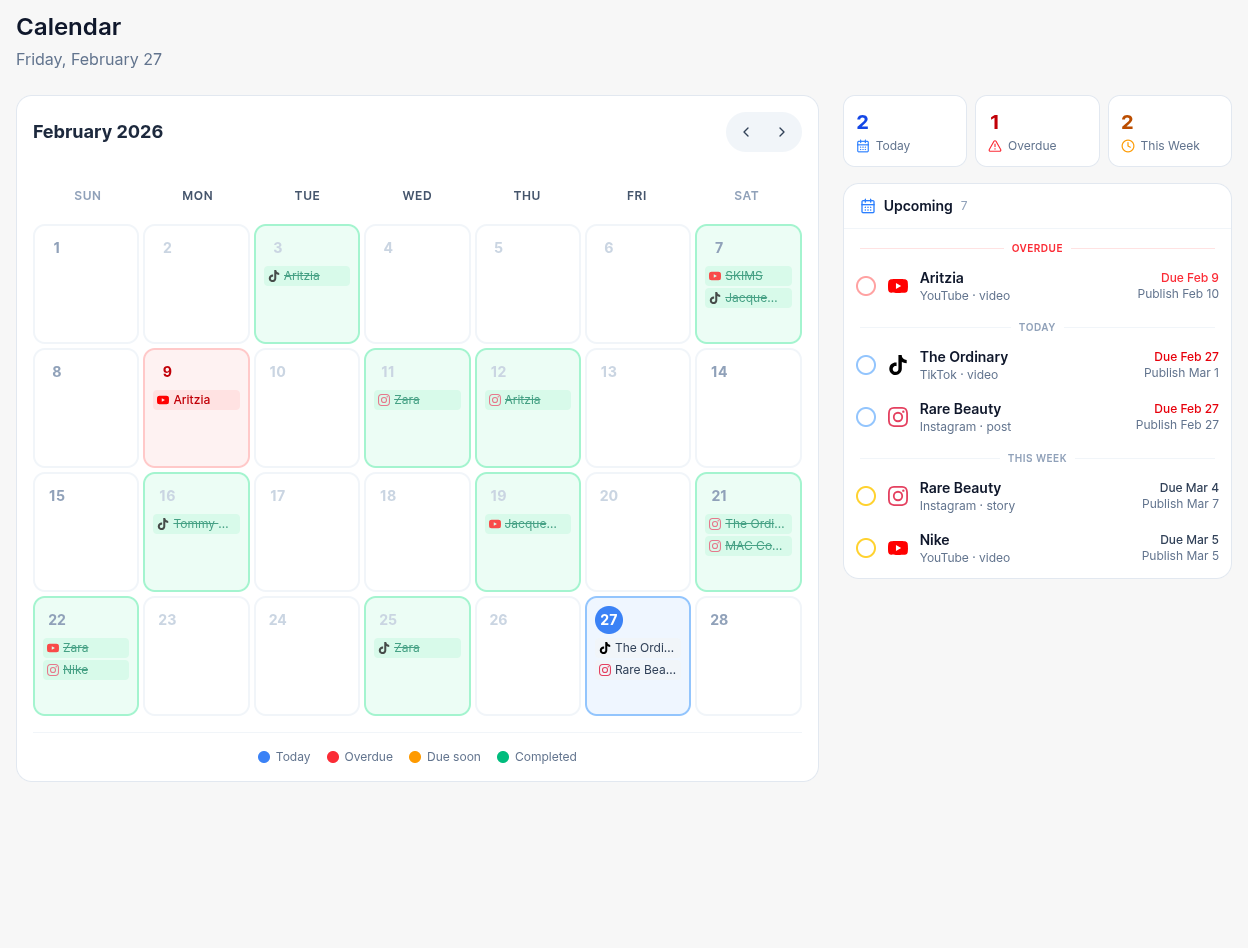Go to the previous month with the left chevron
The height and width of the screenshot is (948, 1248).
point(746,131)
